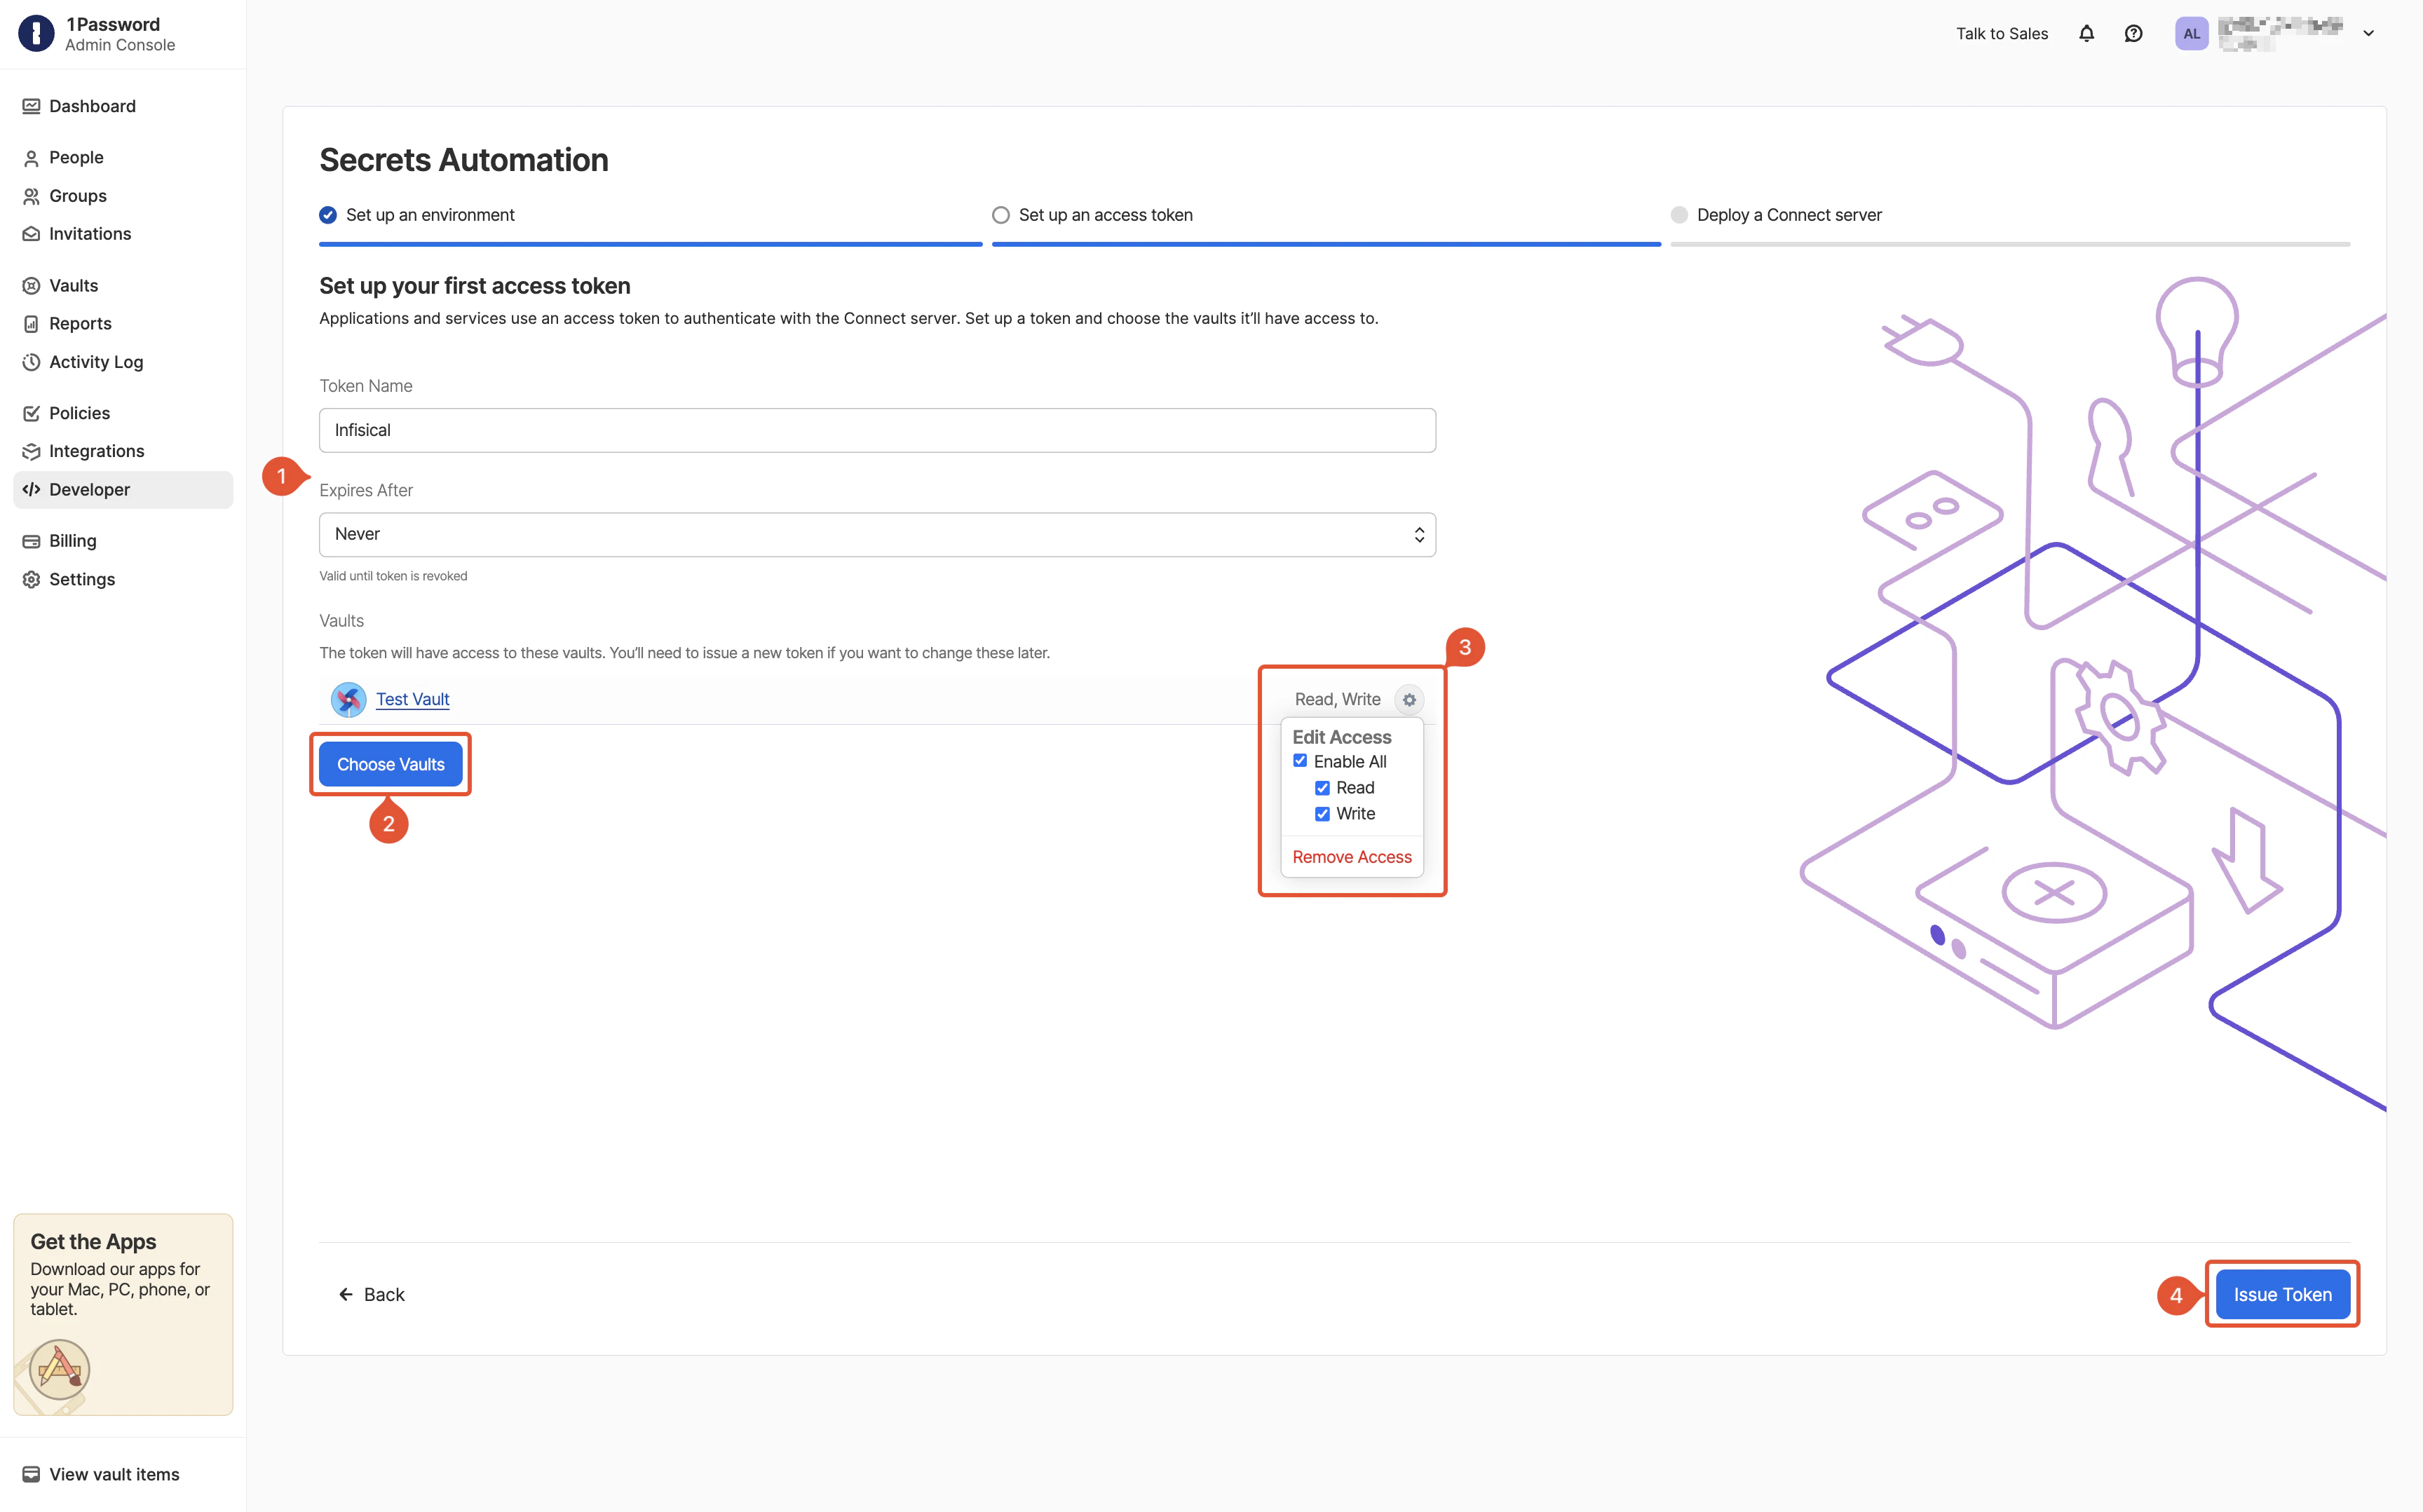Viewport: 2423px width, 1512px height.
Task: Click the App Store icon in Get the Apps
Action: (x=59, y=1369)
